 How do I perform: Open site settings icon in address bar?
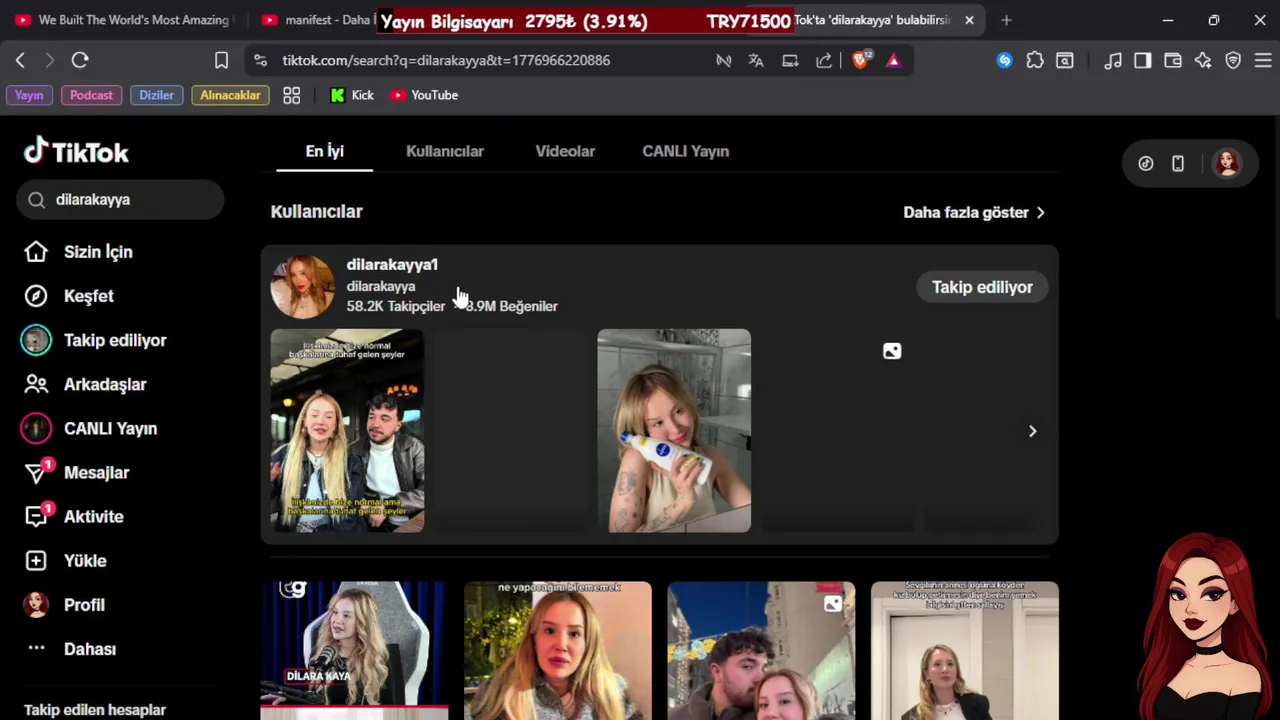click(261, 60)
